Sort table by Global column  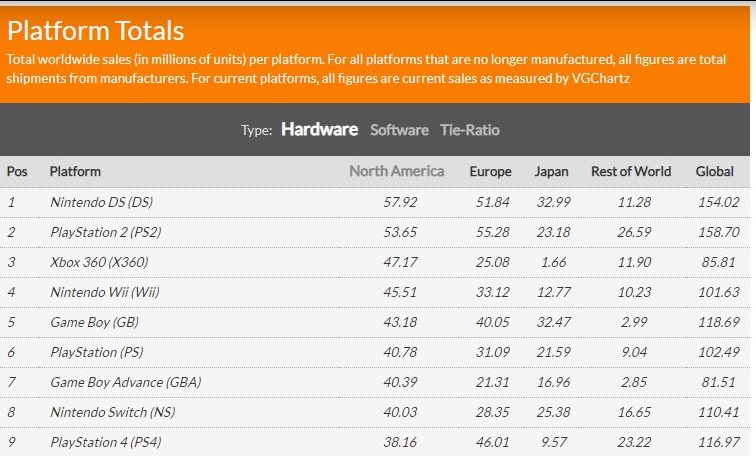coord(714,172)
